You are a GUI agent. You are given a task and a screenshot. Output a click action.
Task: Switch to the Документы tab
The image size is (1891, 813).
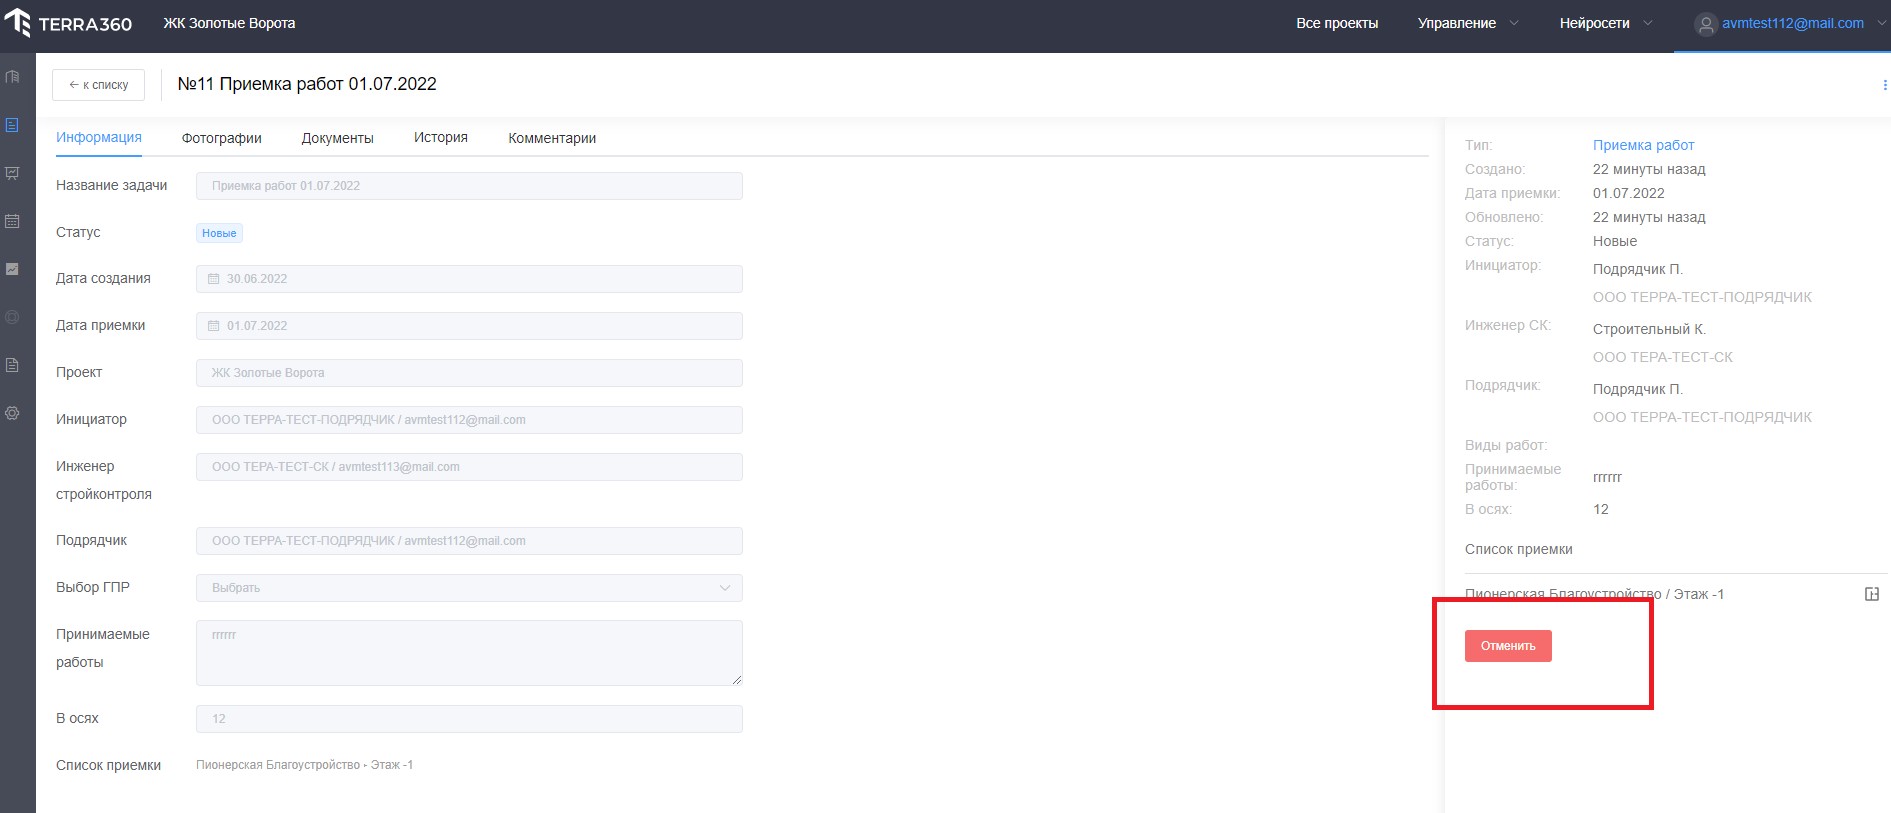[x=338, y=138]
